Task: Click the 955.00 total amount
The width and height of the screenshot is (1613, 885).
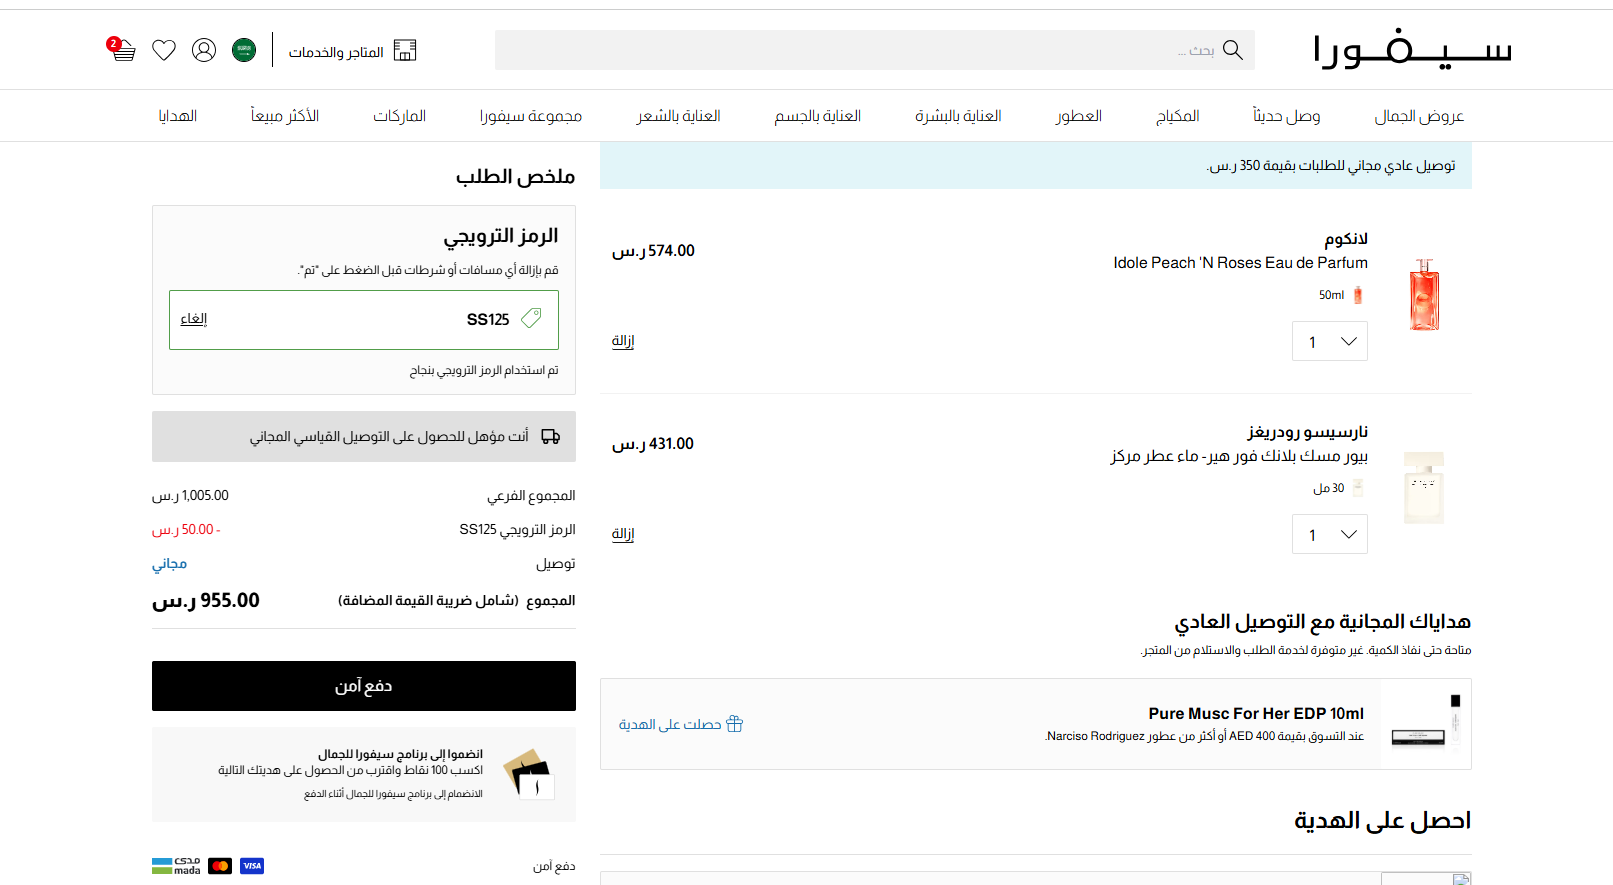Action: point(206,600)
